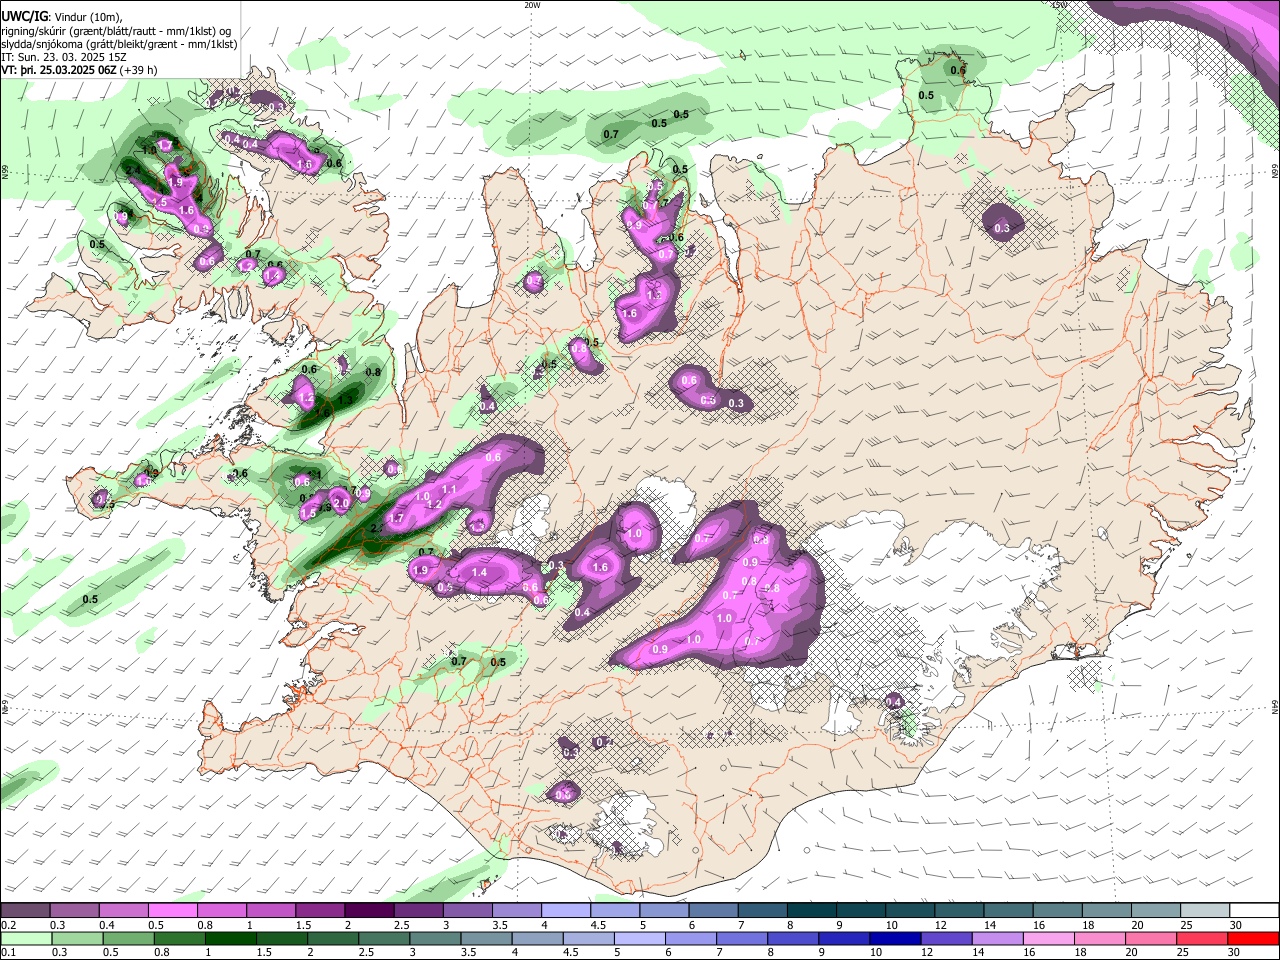Image resolution: width=1280 pixels, height=960 pixels.
Task: Select the bright pink swatch between 0.5 and 0.8
Action: point(172,911)
